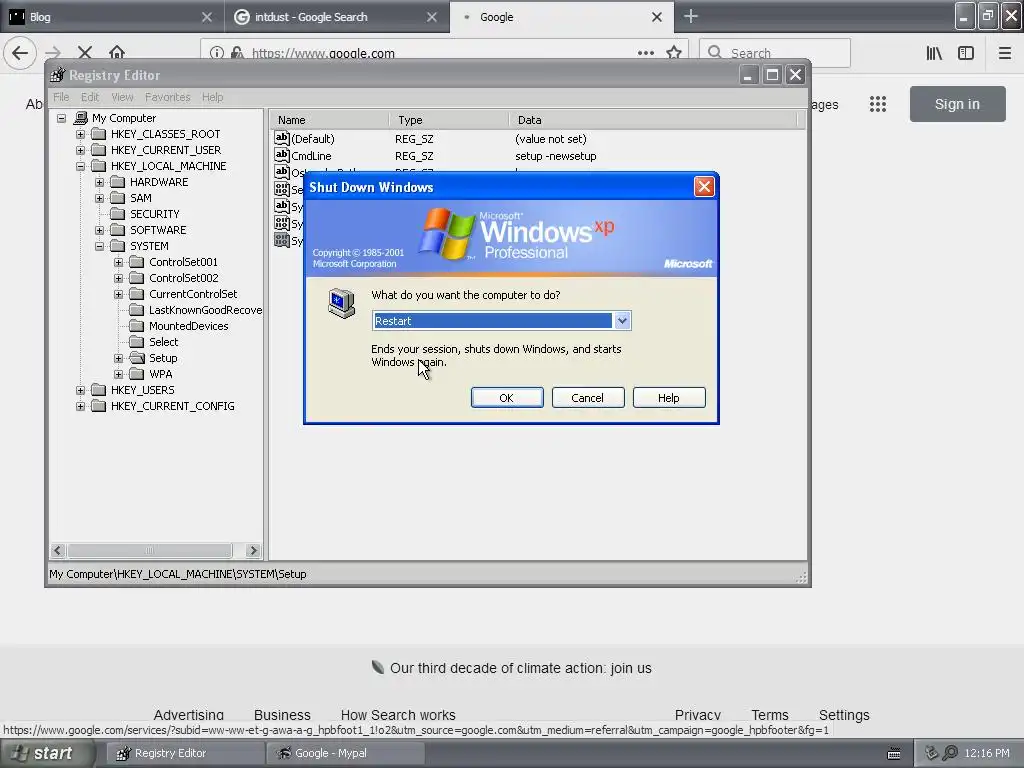The image size is (1024, 768).
Task: Select the (Default) value string icon
Action: 281,138
